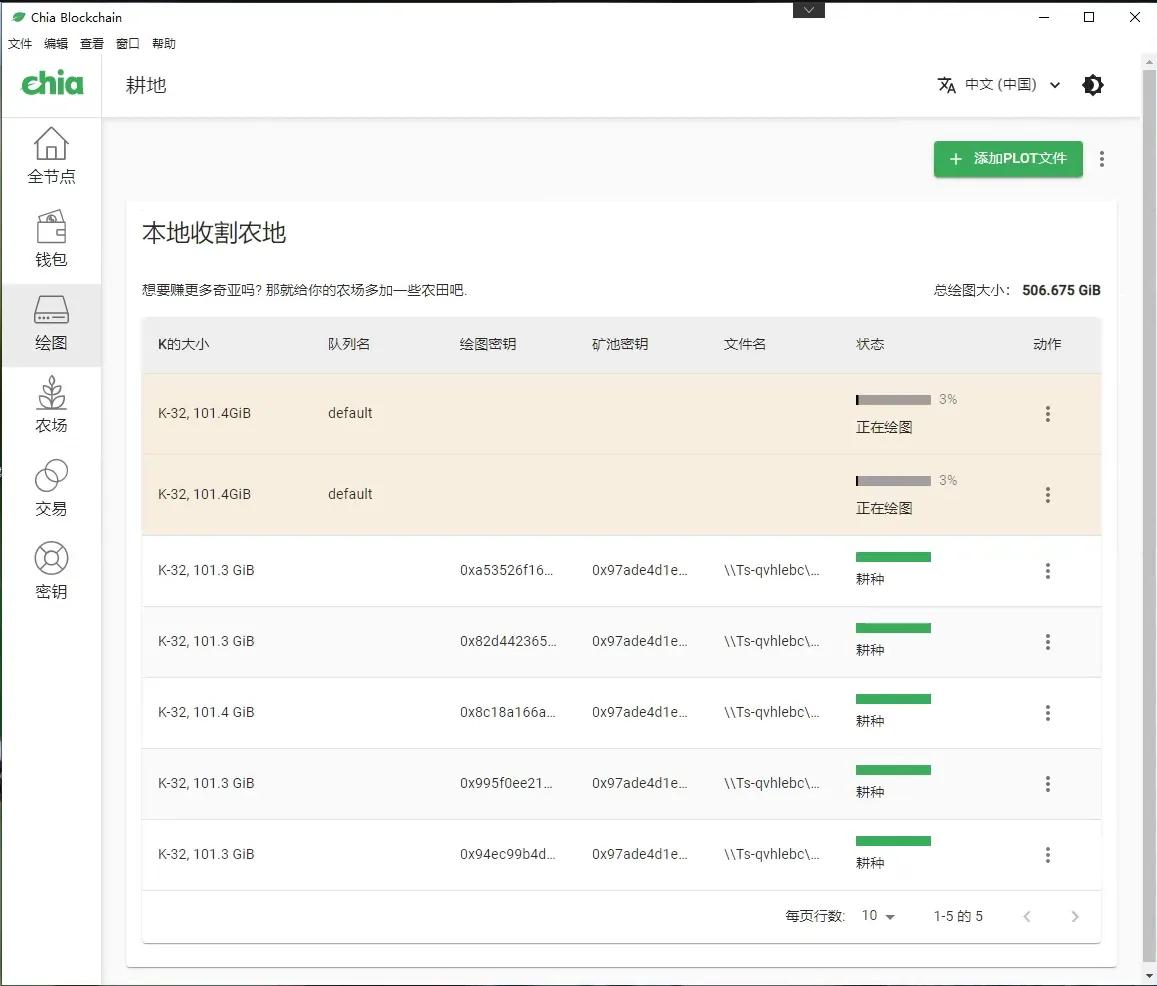Click the 3% plotting progress bar
This screenshot has width=1157, height=986.
point(893,399)
